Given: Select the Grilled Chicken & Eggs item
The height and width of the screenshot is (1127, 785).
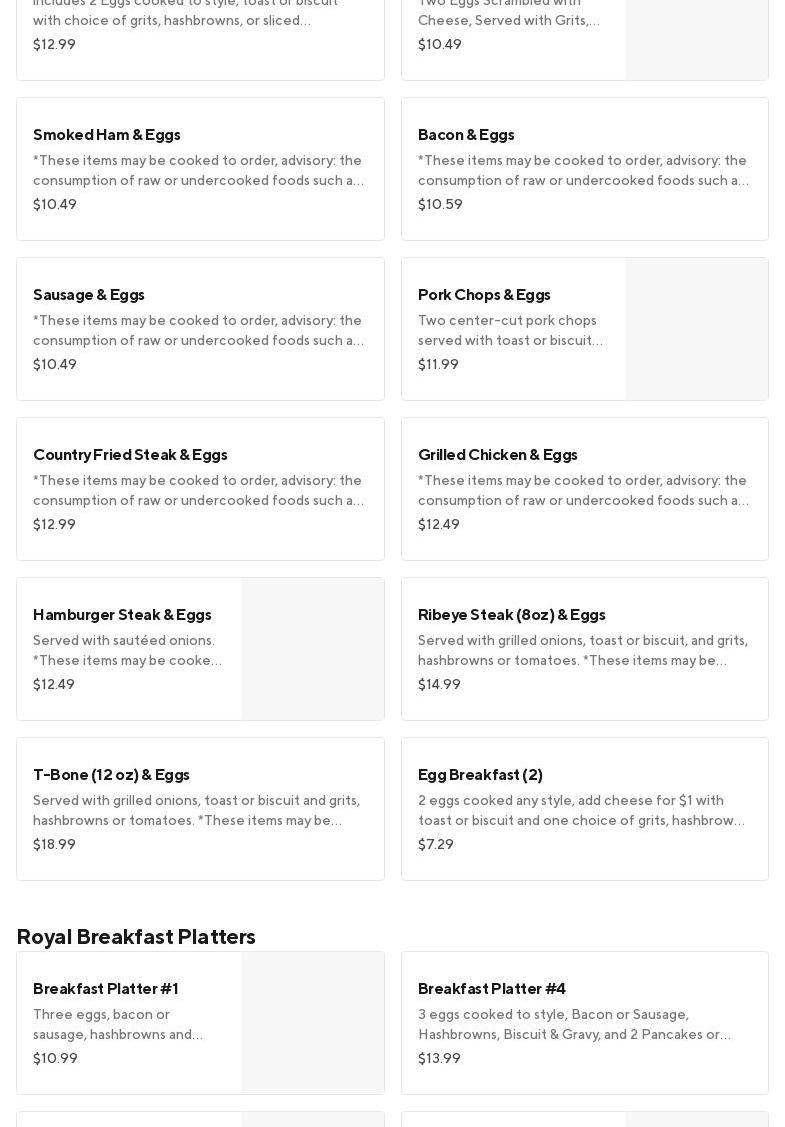Looking at the screenshot, I should 584,488.
